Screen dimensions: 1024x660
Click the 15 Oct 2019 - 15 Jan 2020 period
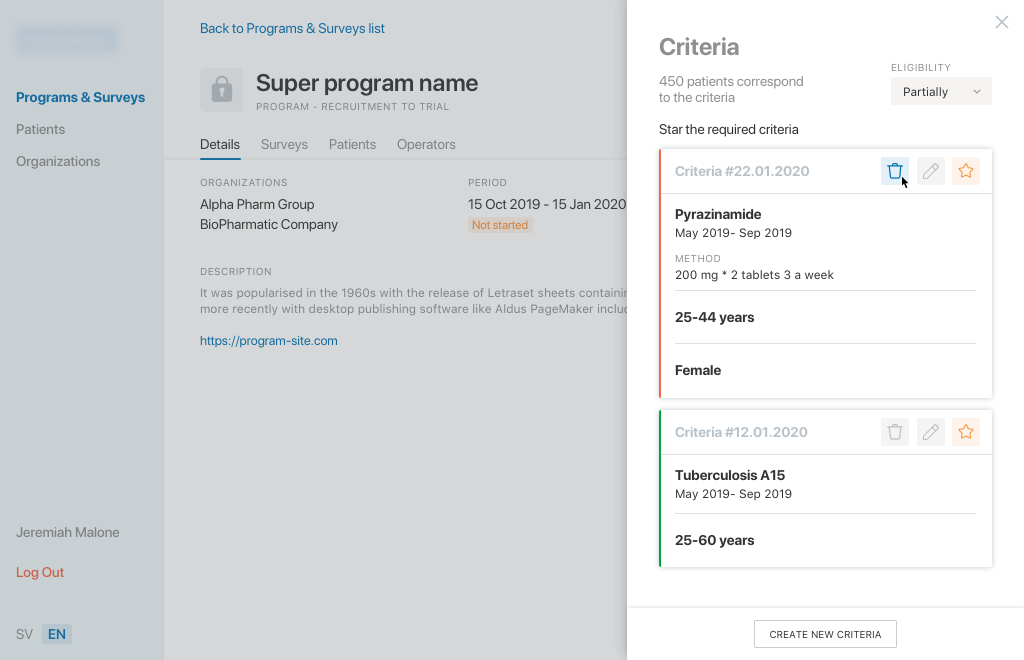coord(547,204)
